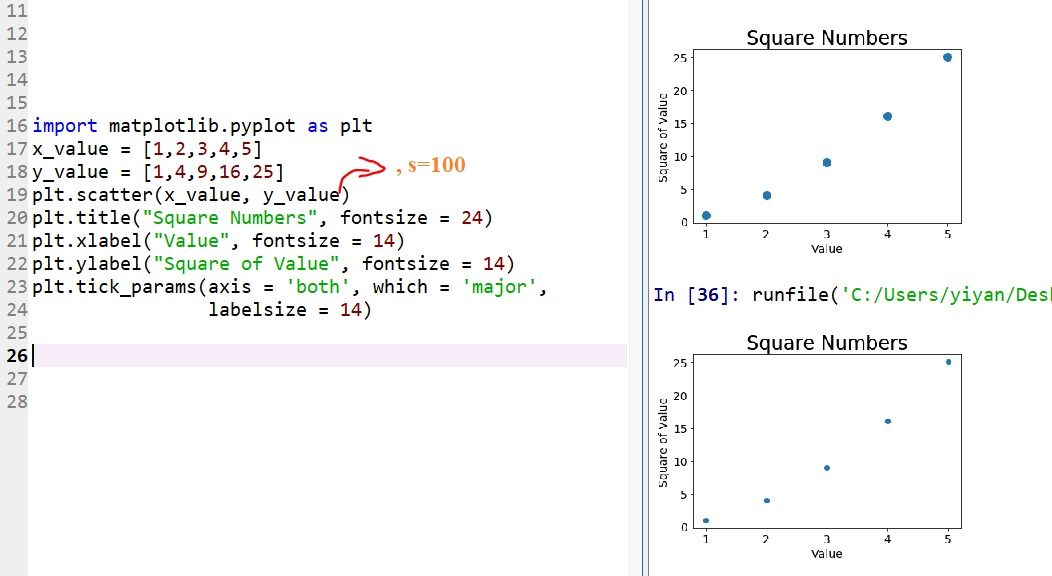This screenshot has width=1052, height=576.
Task: Click the orange s=100 annotation text
Action: click(x=431, y=165)
